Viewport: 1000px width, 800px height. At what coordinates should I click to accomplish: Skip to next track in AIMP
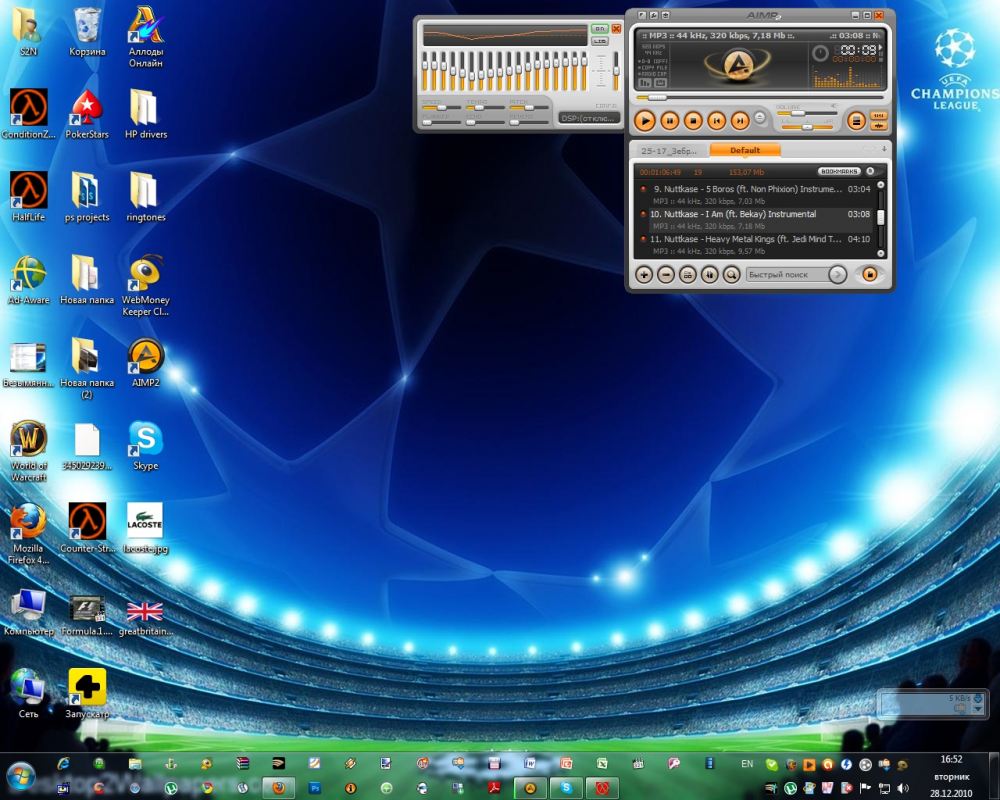pos(740,120)
